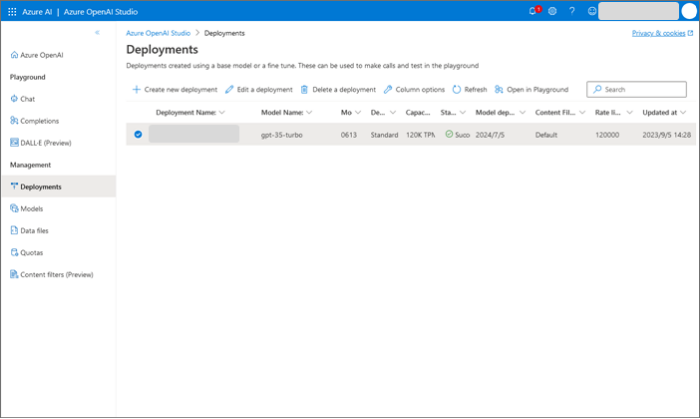700x419 pixels.
Task: Click the 2023/9/5 14:28 updated cell
Action: click(667, 135)
